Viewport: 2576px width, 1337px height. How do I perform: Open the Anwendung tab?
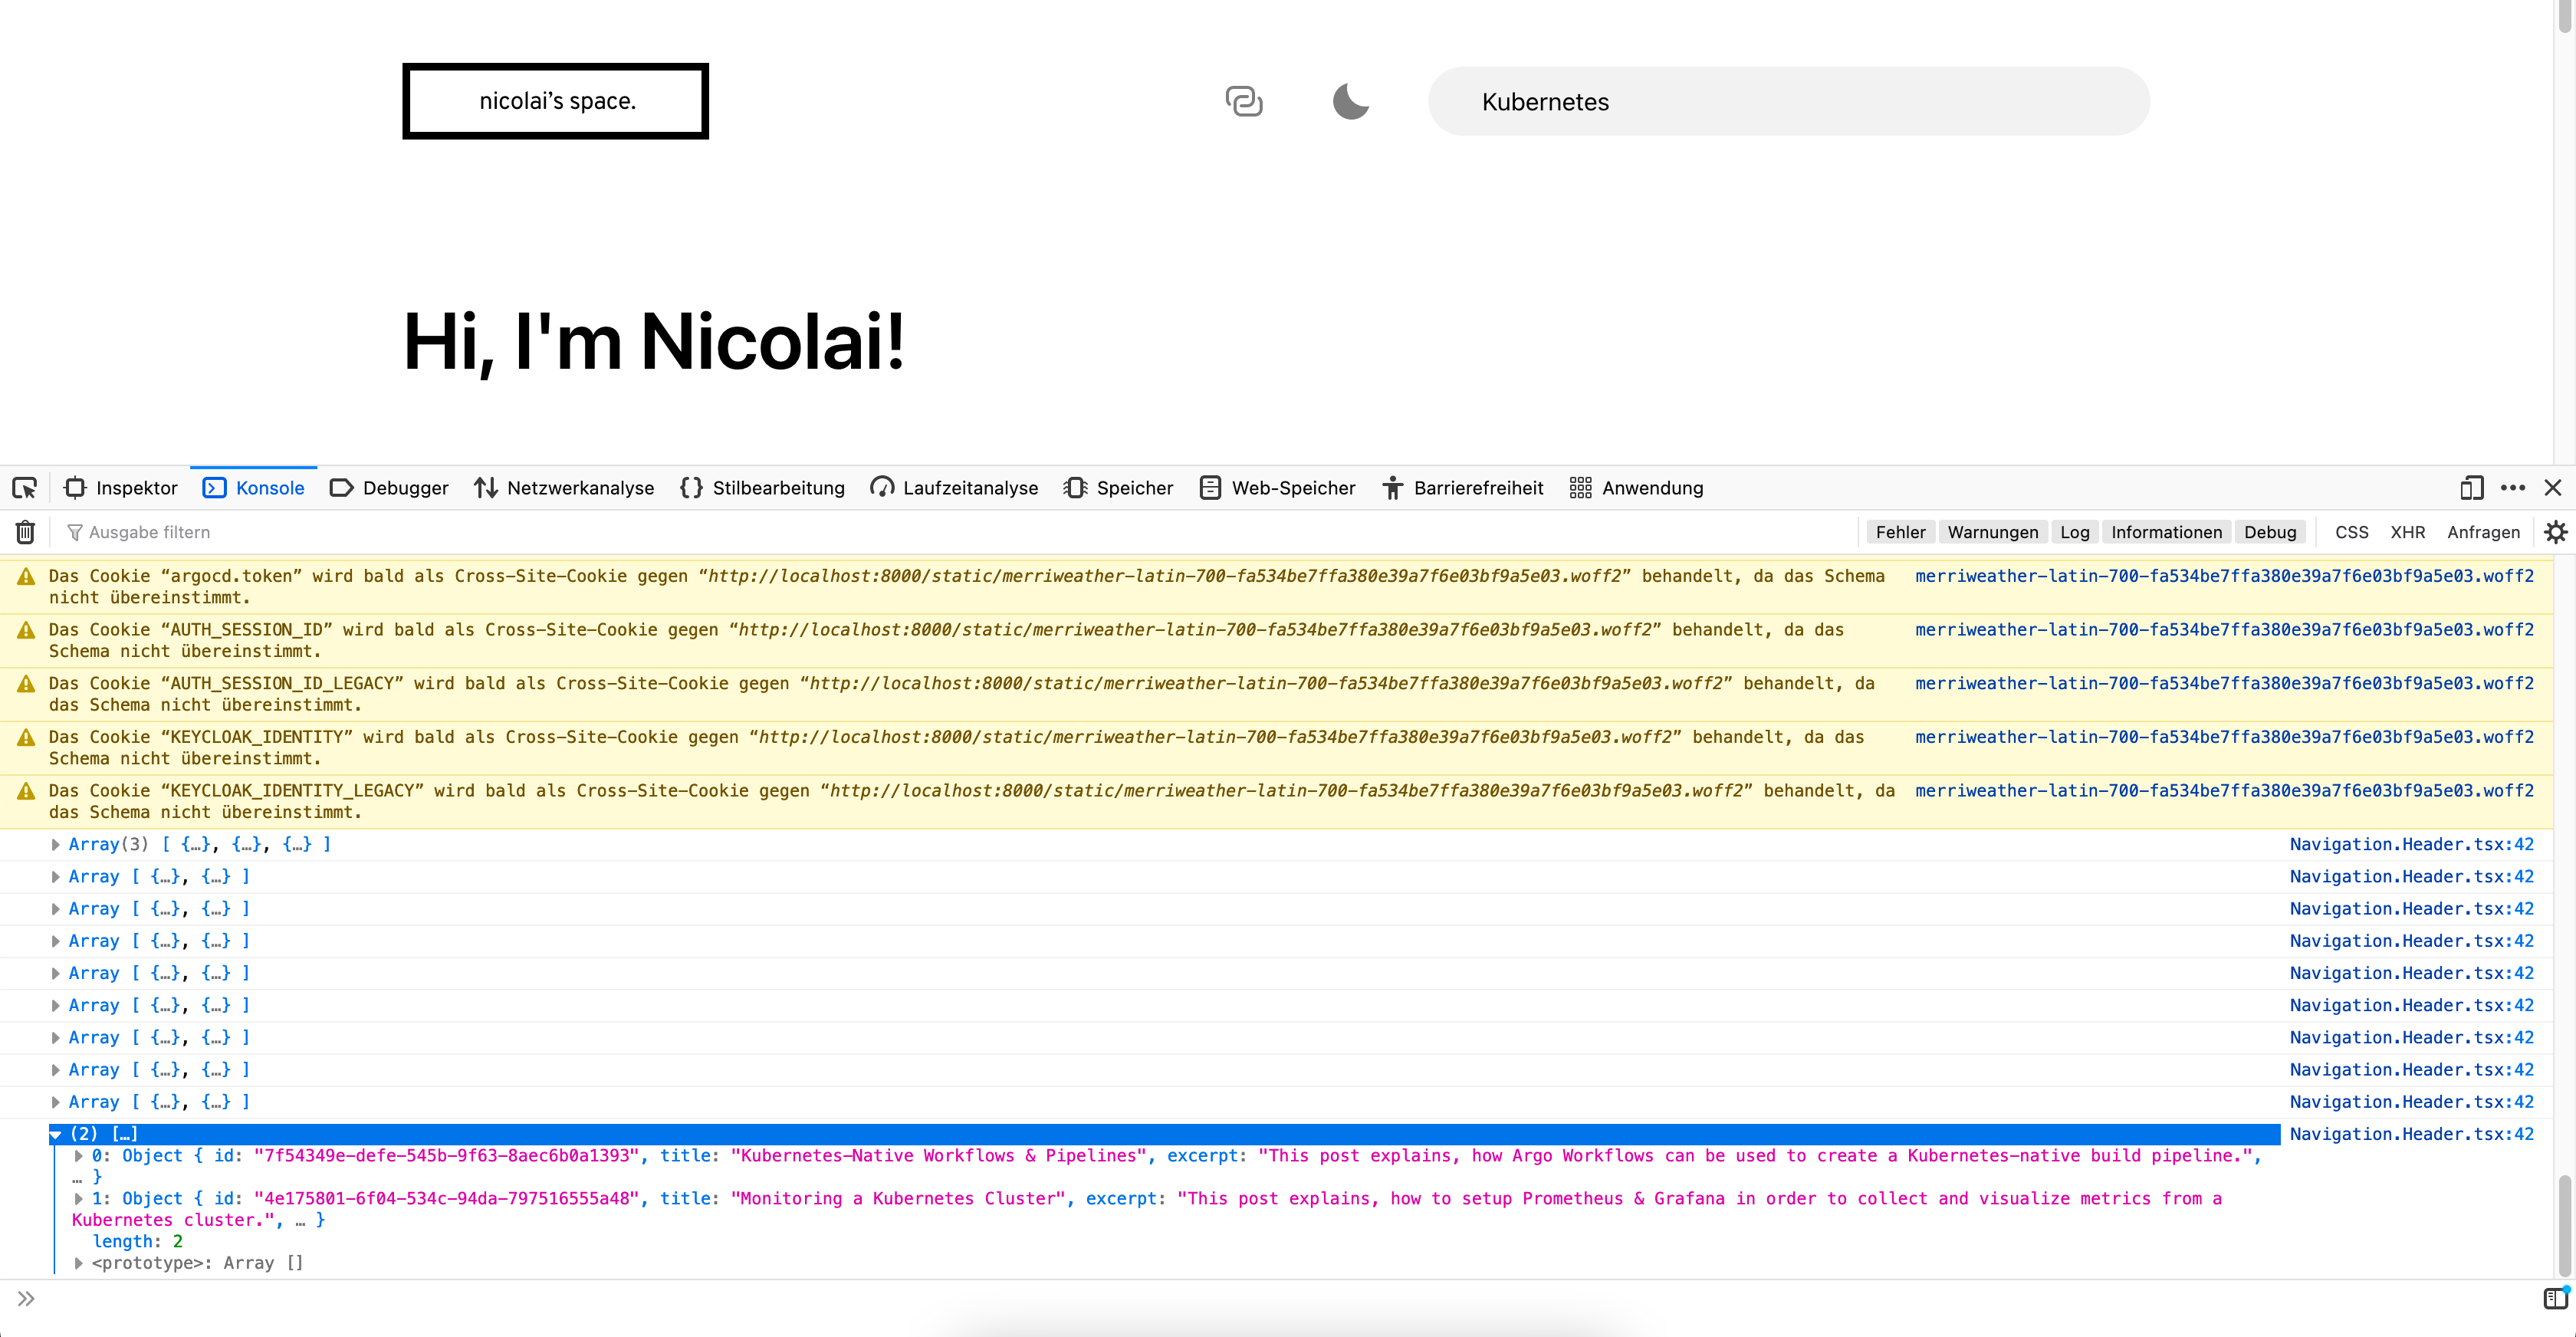[x=1637, y=488]
